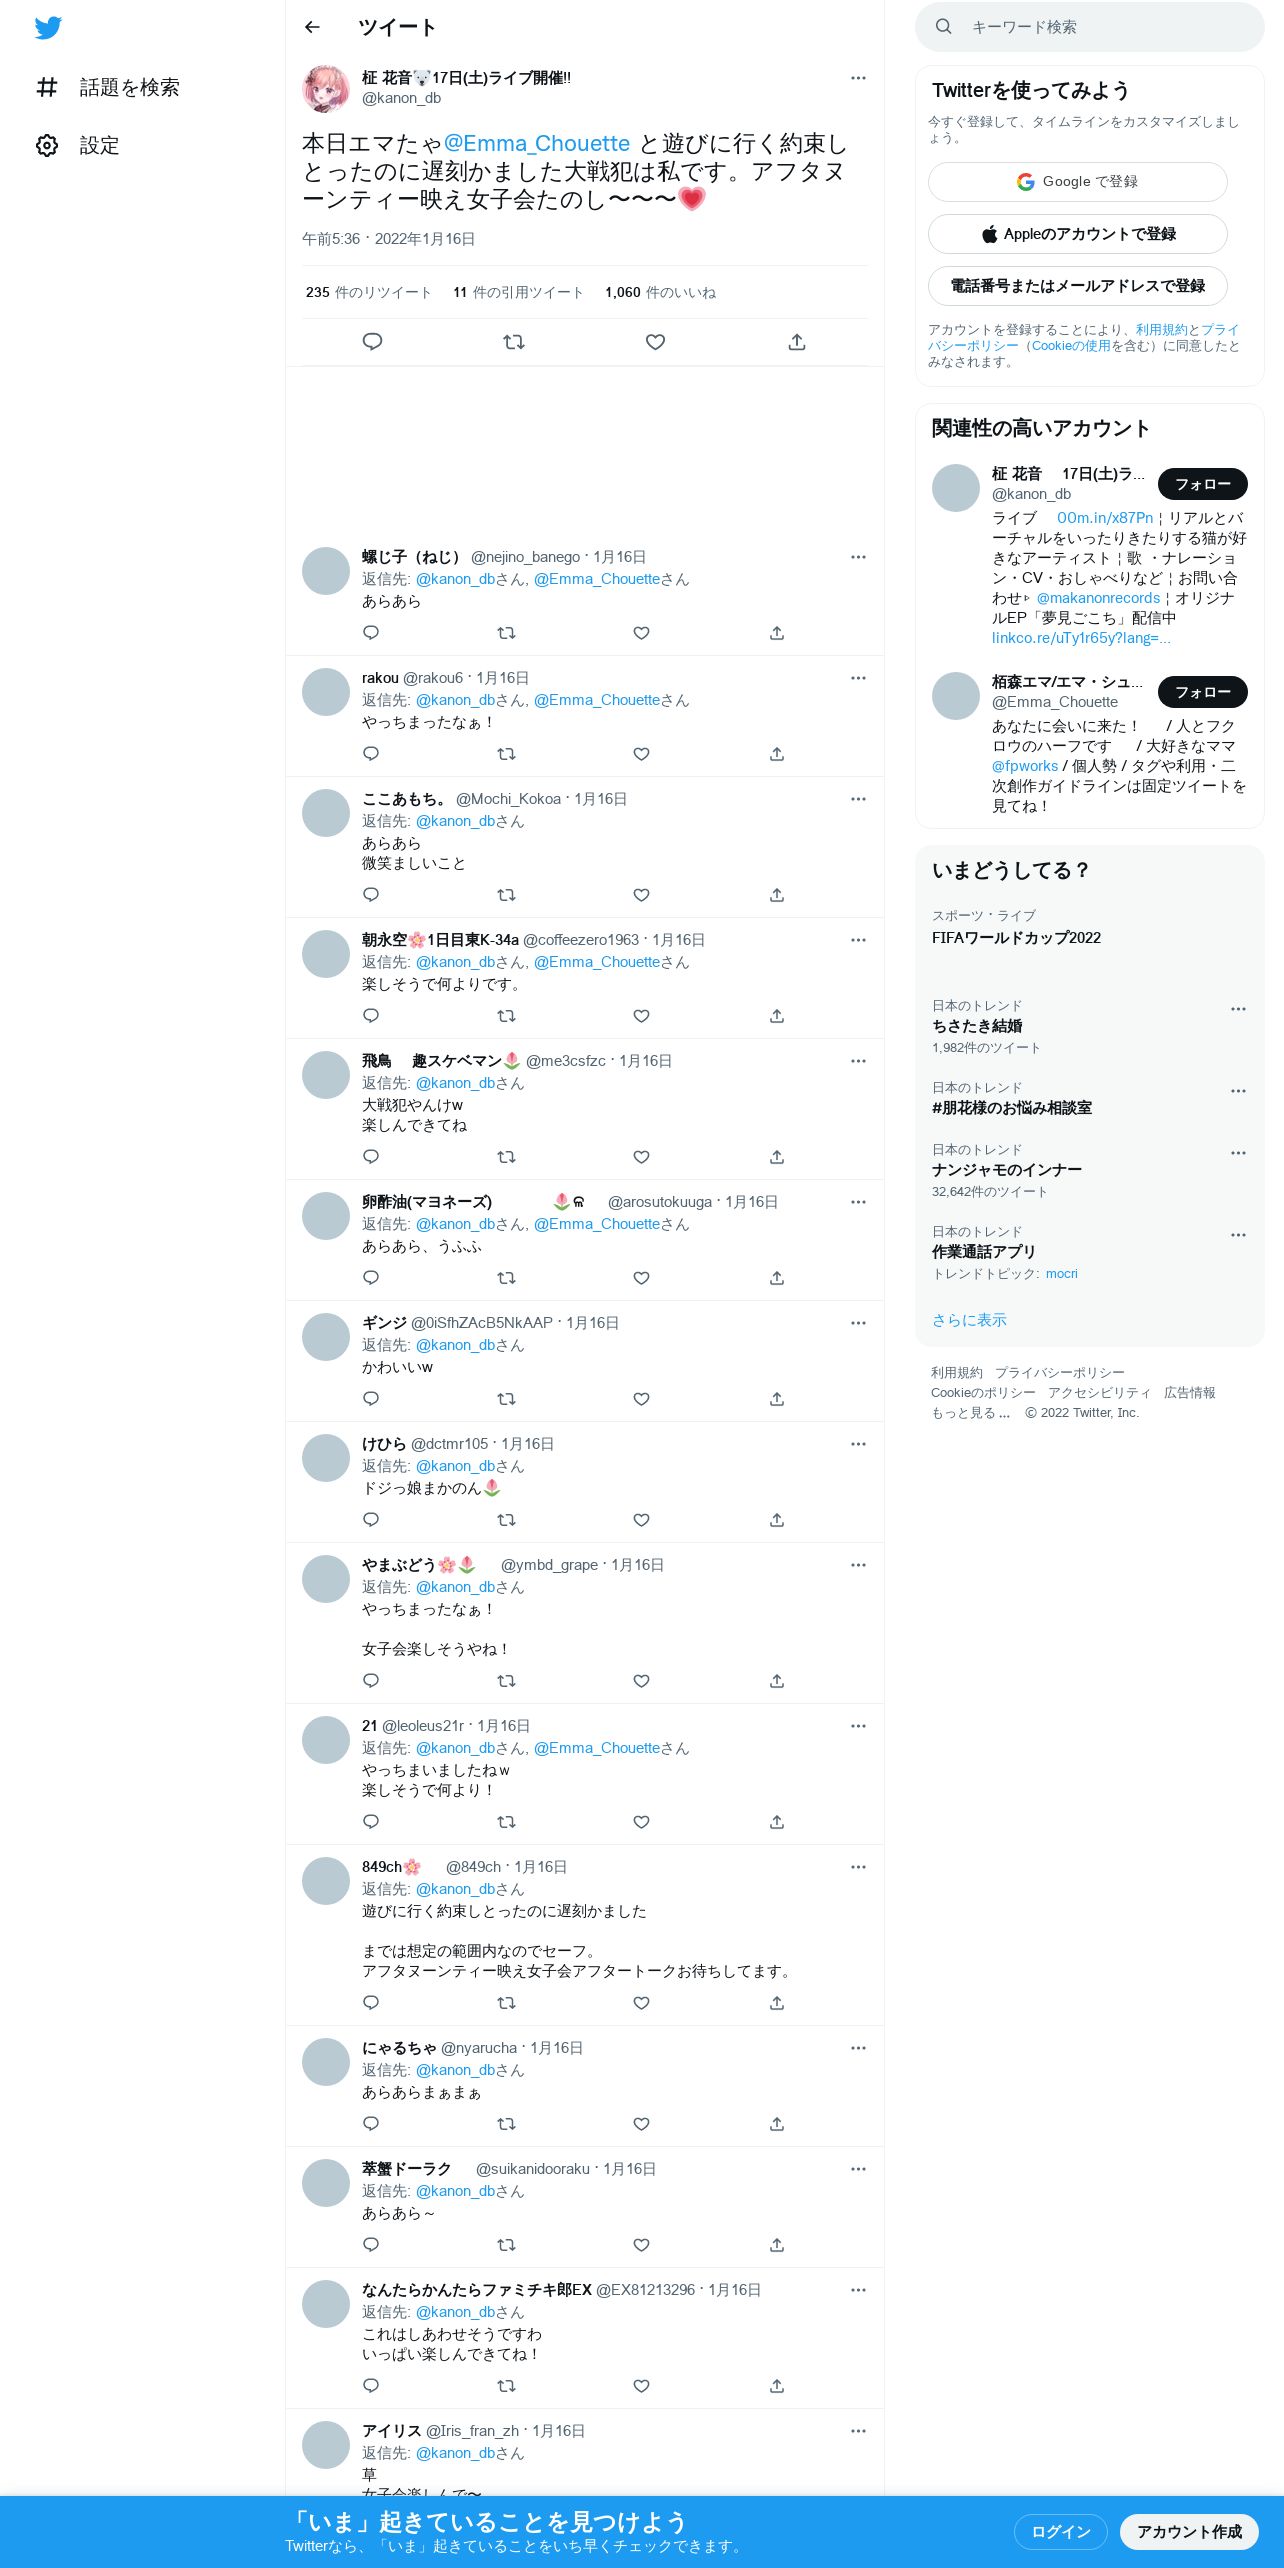Retweet the main tweet by 柾 花音
Screen dimensions: 1284x2568
pos(514,342)
